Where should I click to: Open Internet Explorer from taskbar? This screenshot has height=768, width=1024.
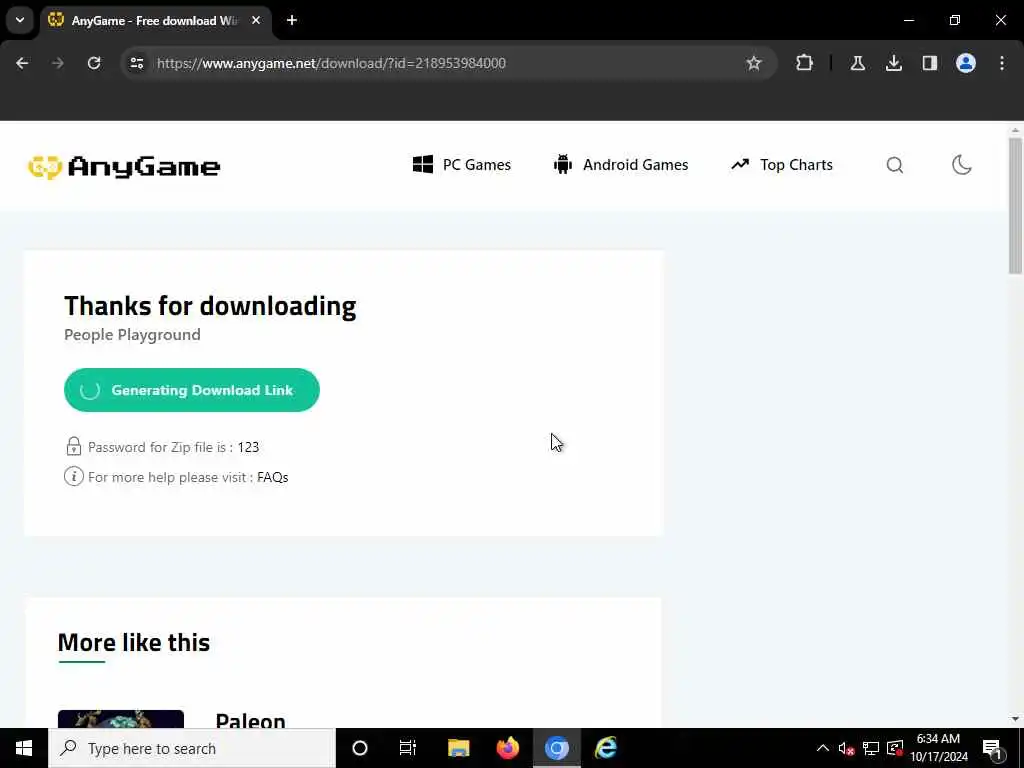[606, 748]
